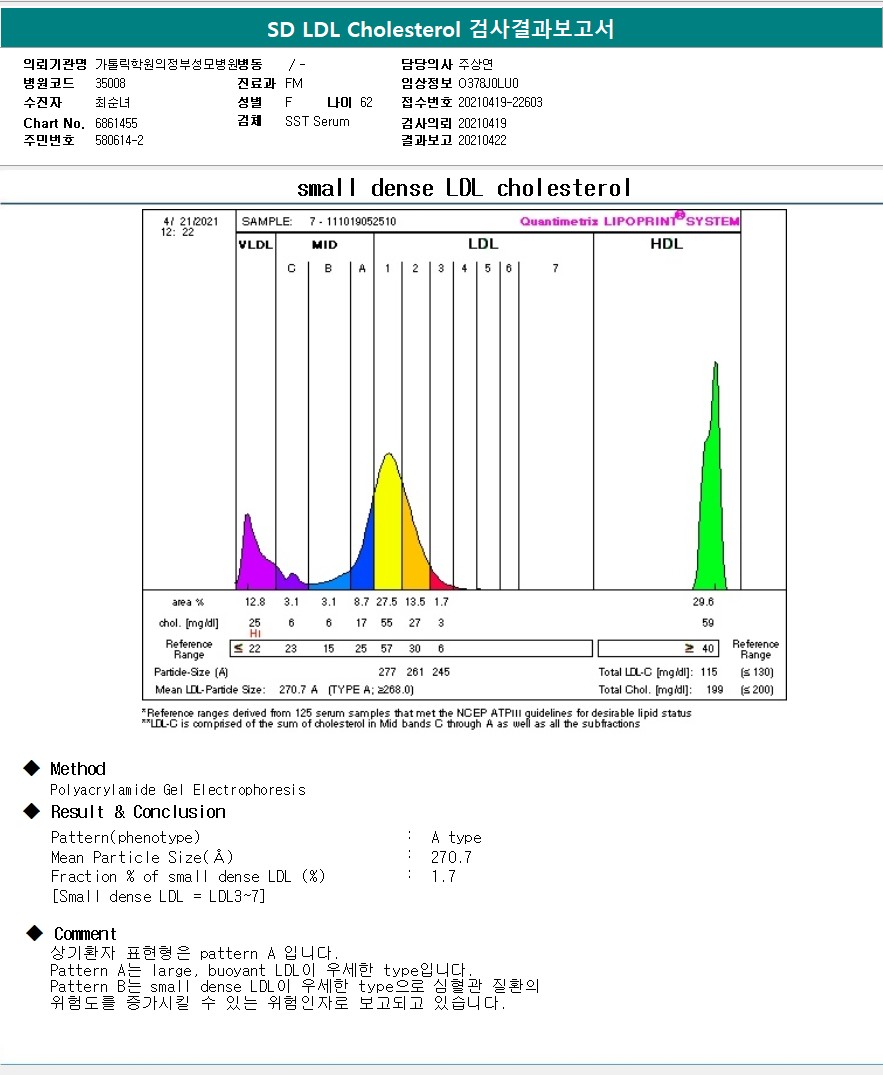Screen dimensions: 883x1075
Task: Select the 'Result & Conclusion' heading
Action: click(x=138, y=812)
